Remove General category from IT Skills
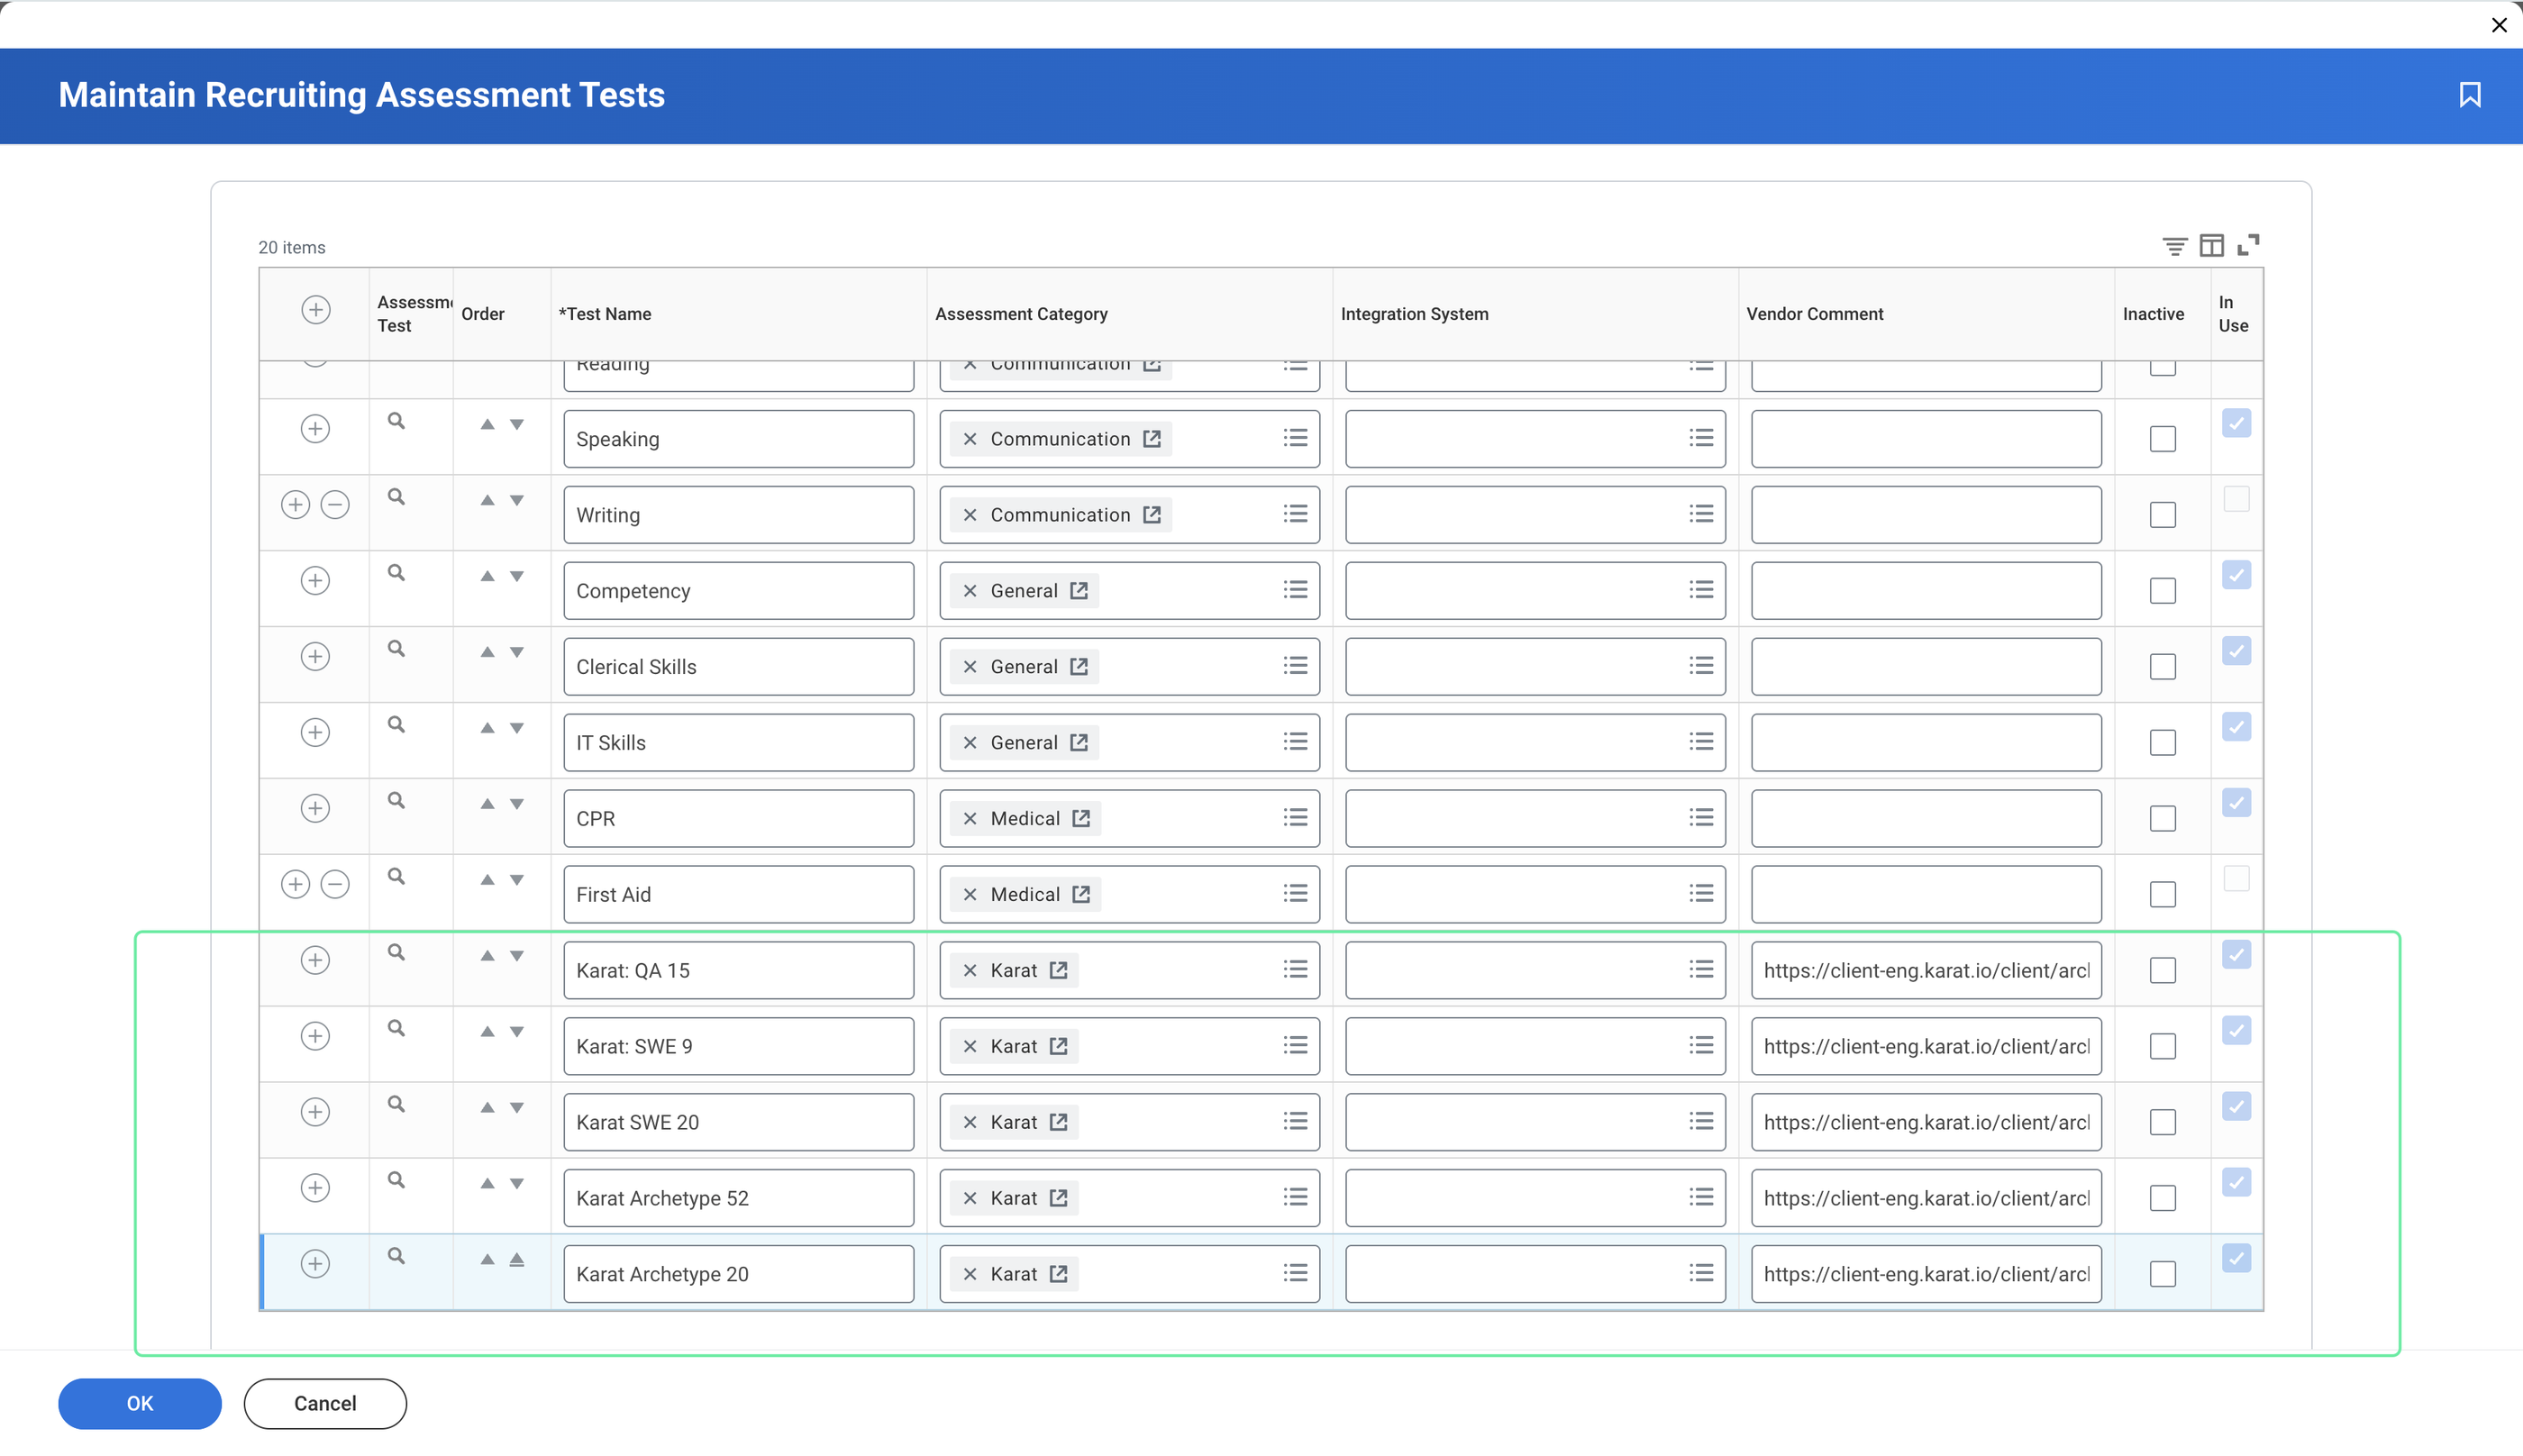Screen dimensions: 2523x1456 click(969, 743)
